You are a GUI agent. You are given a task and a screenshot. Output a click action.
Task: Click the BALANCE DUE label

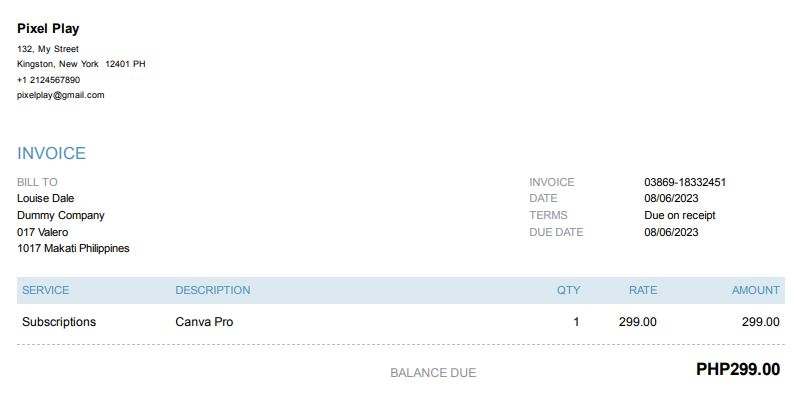coord(433,373)
